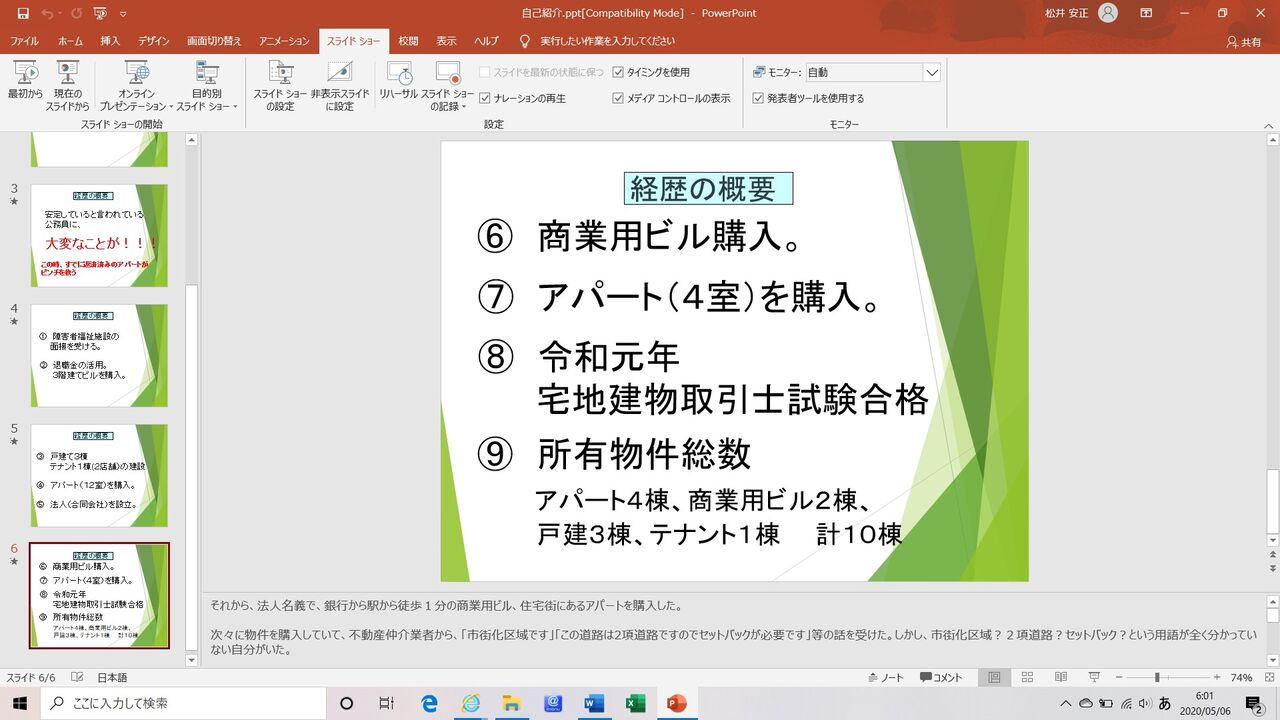1280x720 pixels.
Task: Open slide show settings (スライド ショーの設定)
Action: click(x=280, y=86)
